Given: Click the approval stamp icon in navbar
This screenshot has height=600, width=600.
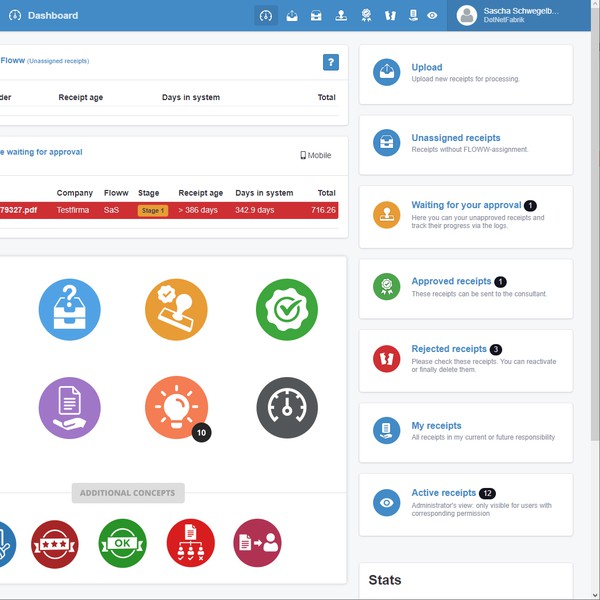Looking at the screenshot, I should tap(341, 16).
